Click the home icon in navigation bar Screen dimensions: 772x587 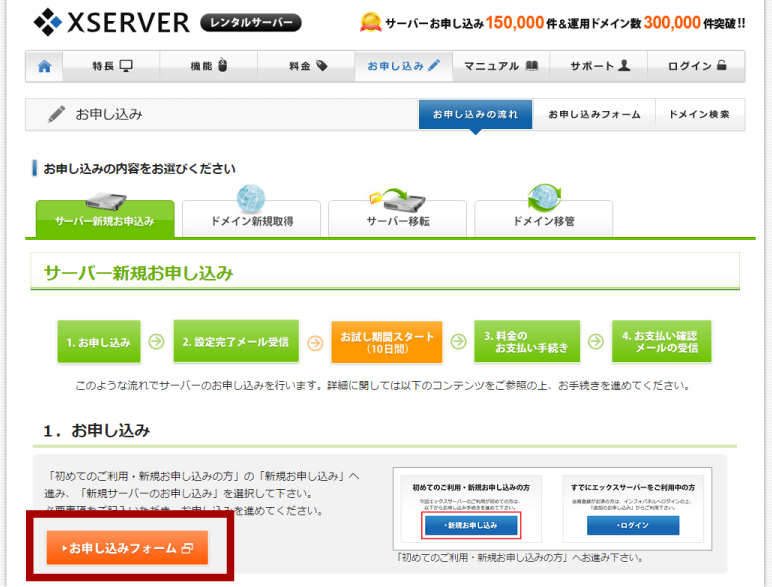[x=44, y=66]
